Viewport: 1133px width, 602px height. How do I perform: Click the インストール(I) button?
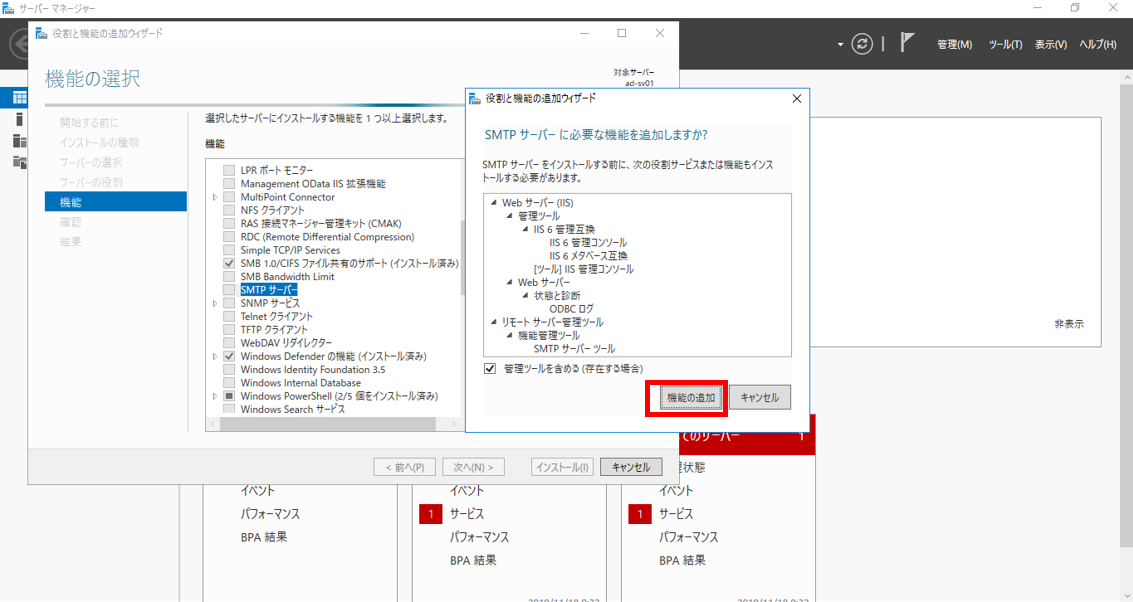click(561, 468)
